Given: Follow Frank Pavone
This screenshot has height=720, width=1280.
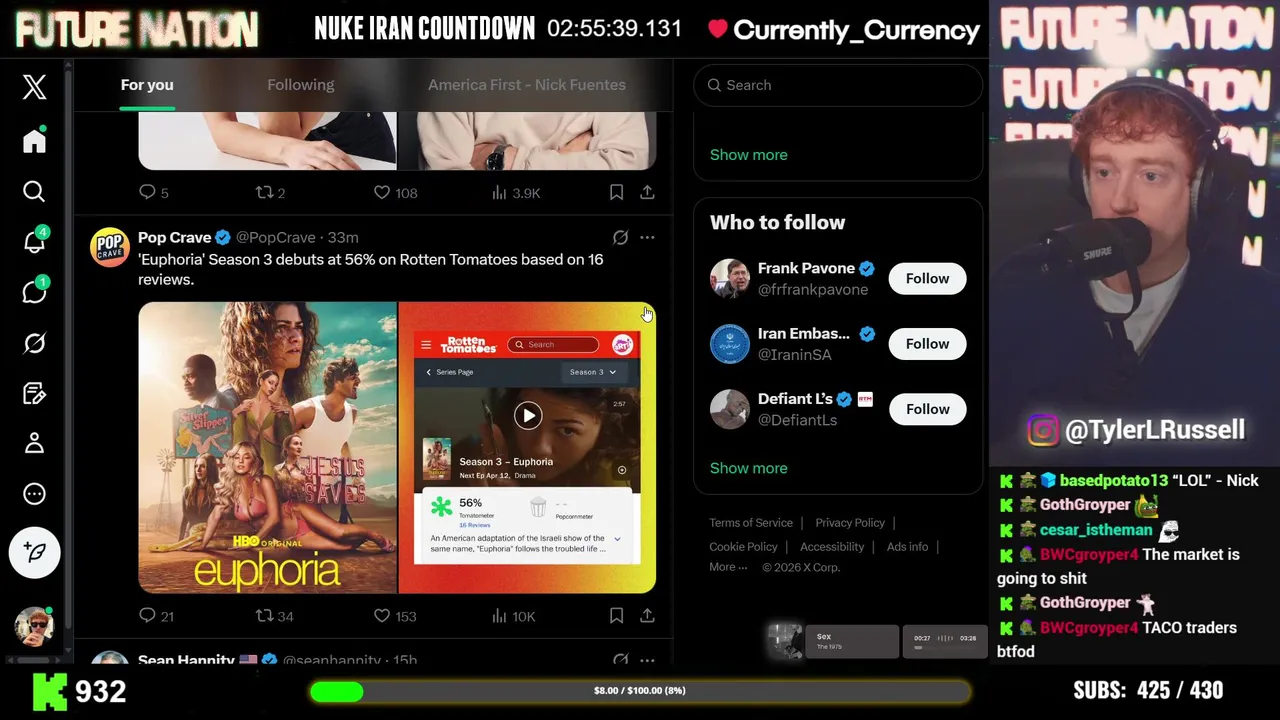Looking at the screenshot, I should 927,279.
